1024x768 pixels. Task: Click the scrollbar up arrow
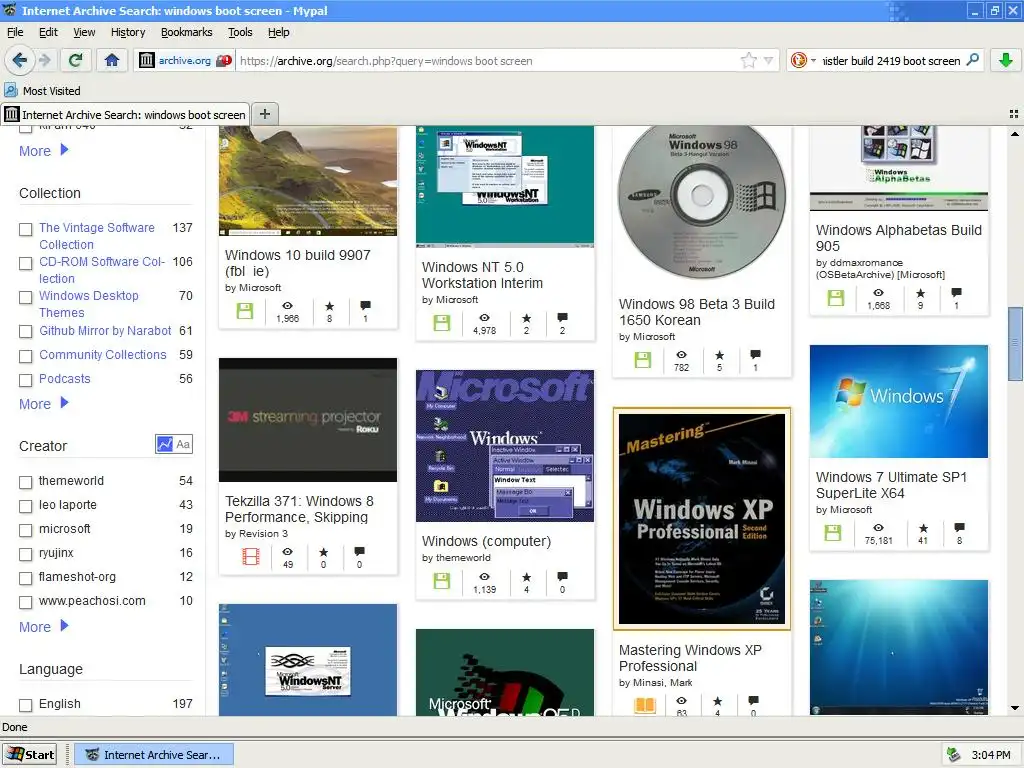click(x=1015, y=134)
